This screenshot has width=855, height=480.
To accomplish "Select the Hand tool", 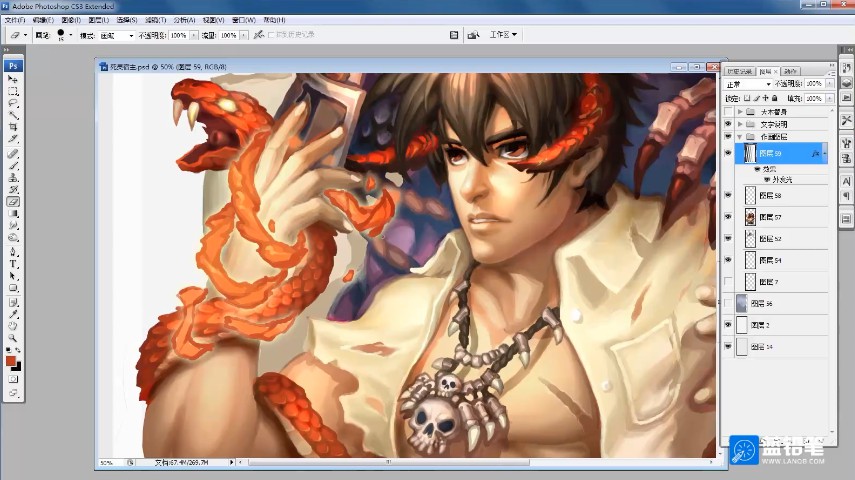I will tap(13, 326).
